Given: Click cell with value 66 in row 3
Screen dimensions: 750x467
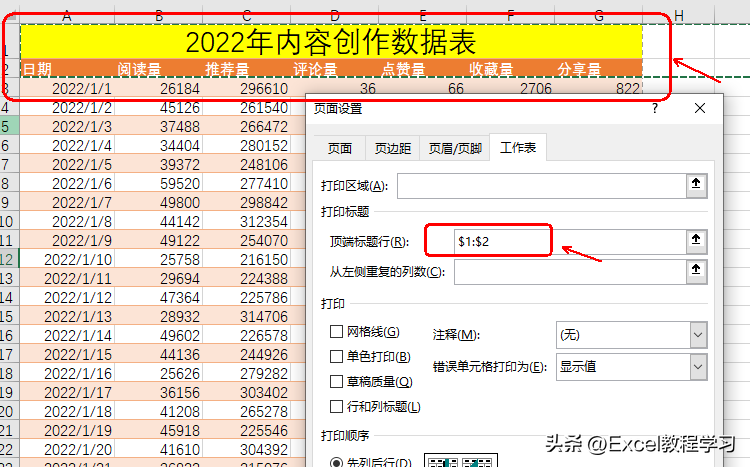Looking at the screenshot, I should coord(423,87).
